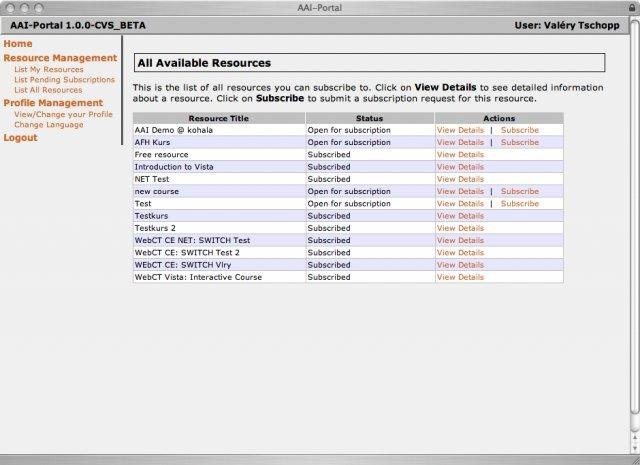Select 'AAI Demo @ kohala' title cell
This screenshot has width=640, height=465.
coord(219,130)
